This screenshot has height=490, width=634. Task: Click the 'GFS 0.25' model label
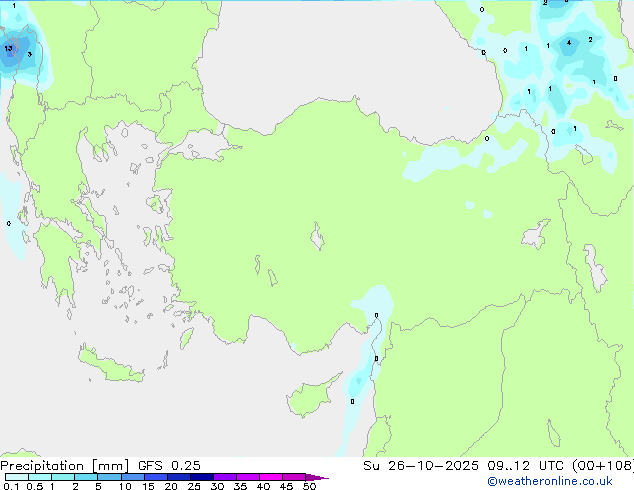(169, 466)
